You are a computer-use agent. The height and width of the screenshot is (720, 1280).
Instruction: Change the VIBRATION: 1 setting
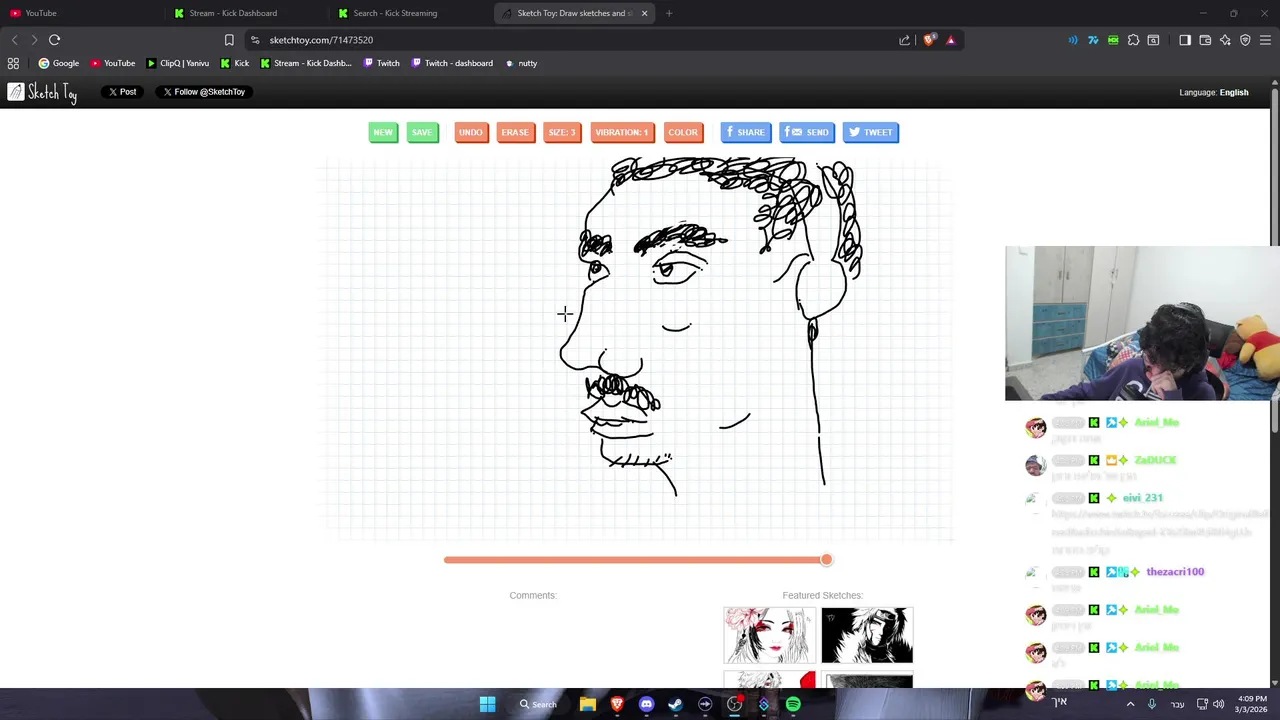click(622, 132)
